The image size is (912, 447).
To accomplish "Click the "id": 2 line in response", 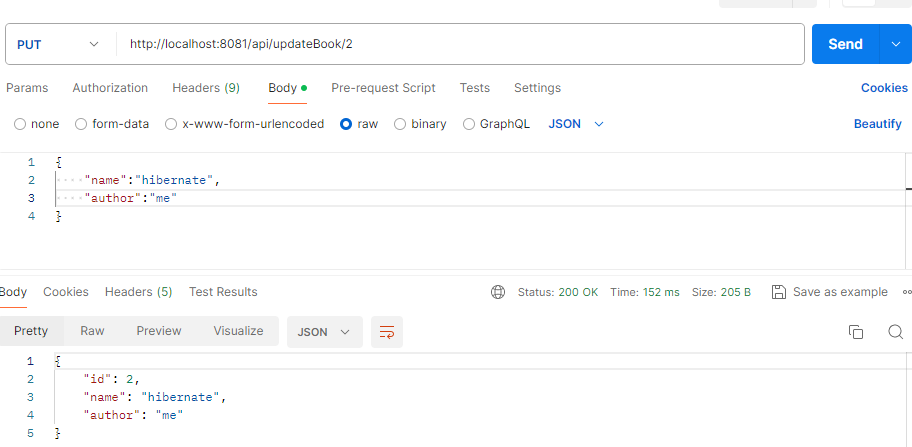I will (x=112, y=380).
